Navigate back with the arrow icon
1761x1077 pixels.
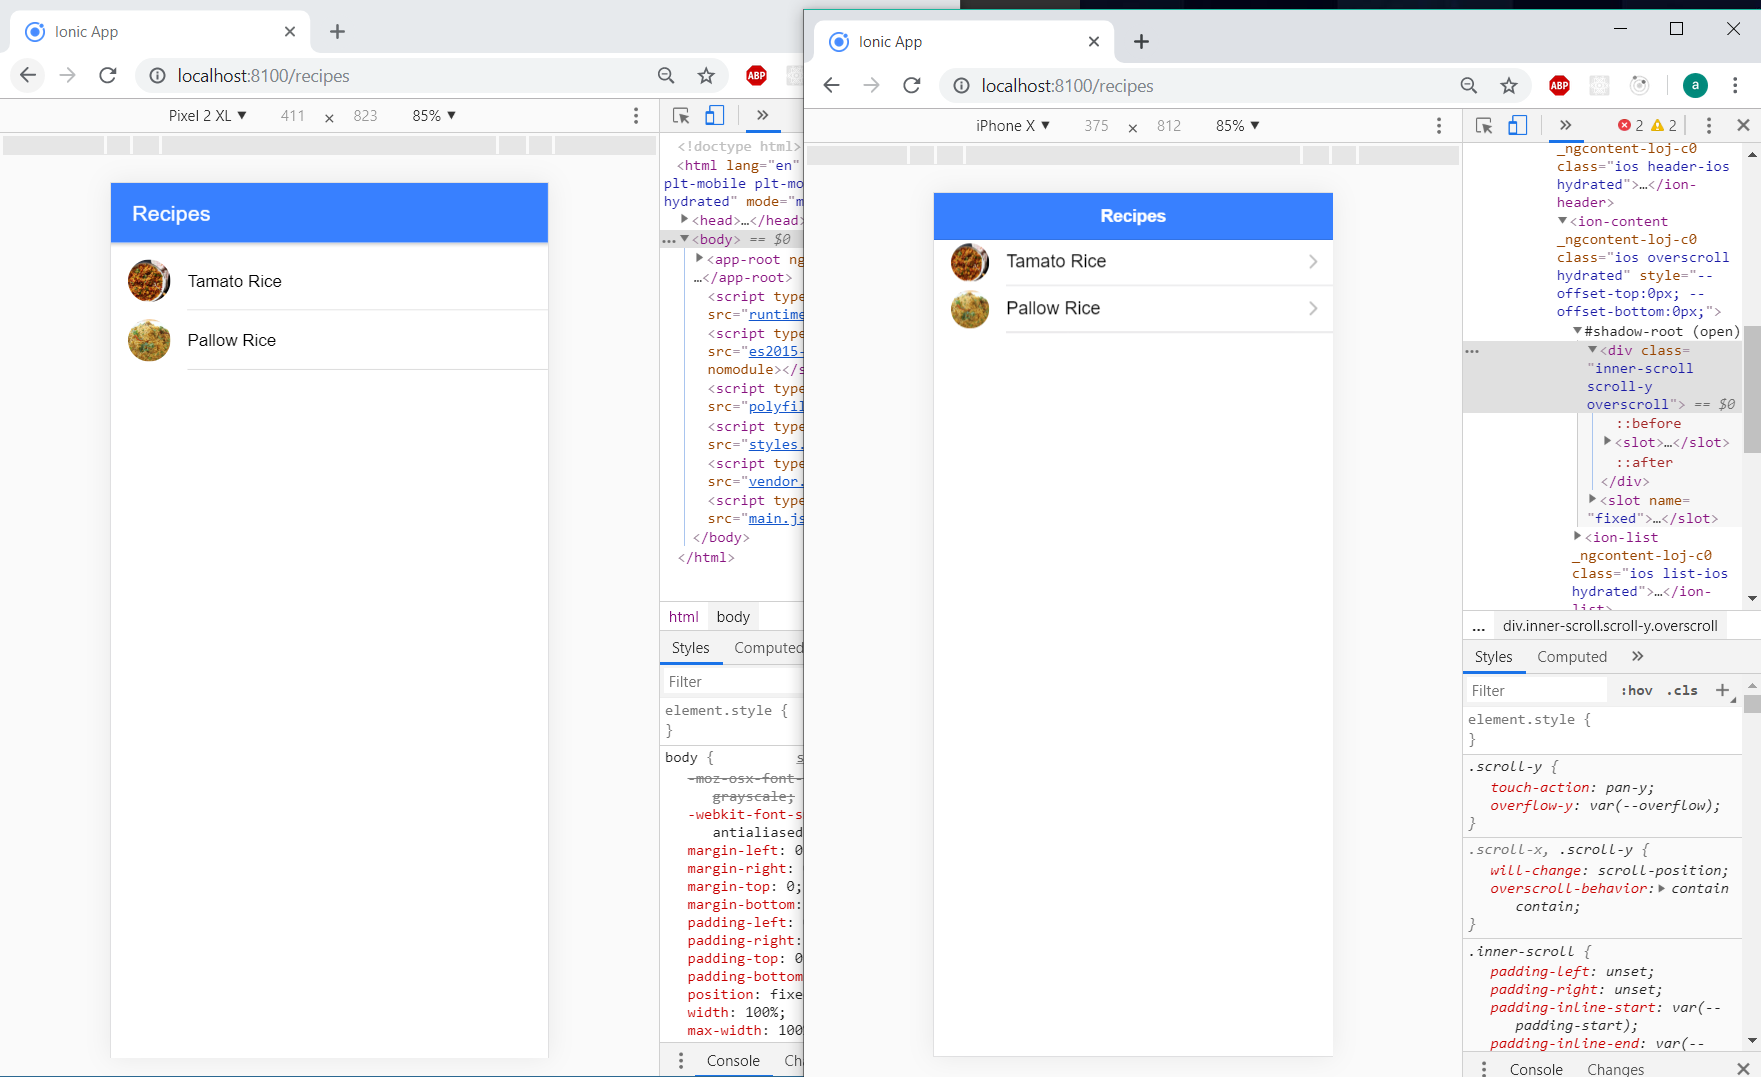(x=831, y=85)
